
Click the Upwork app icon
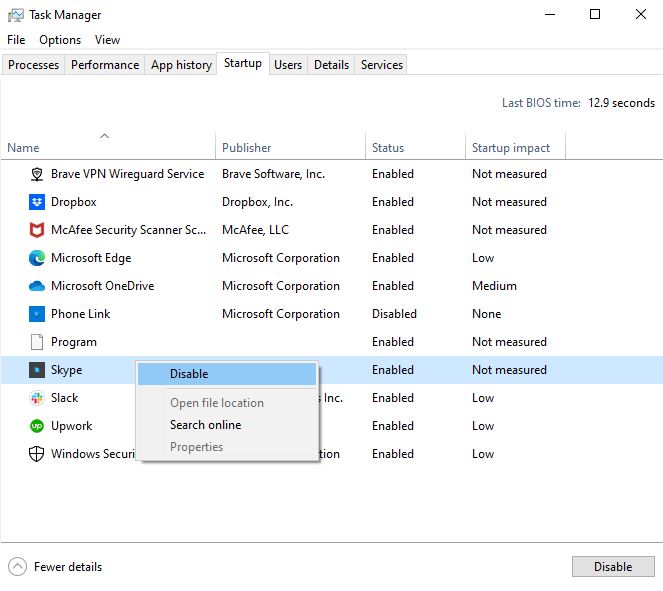pyautogui.click(x=37, y=426)
